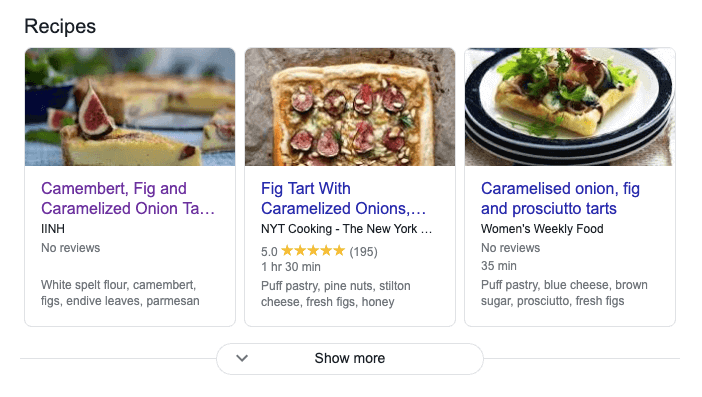702x397 pixels.
Task: Click ingredients text listing white spelt flour
Action: (120, 293)
